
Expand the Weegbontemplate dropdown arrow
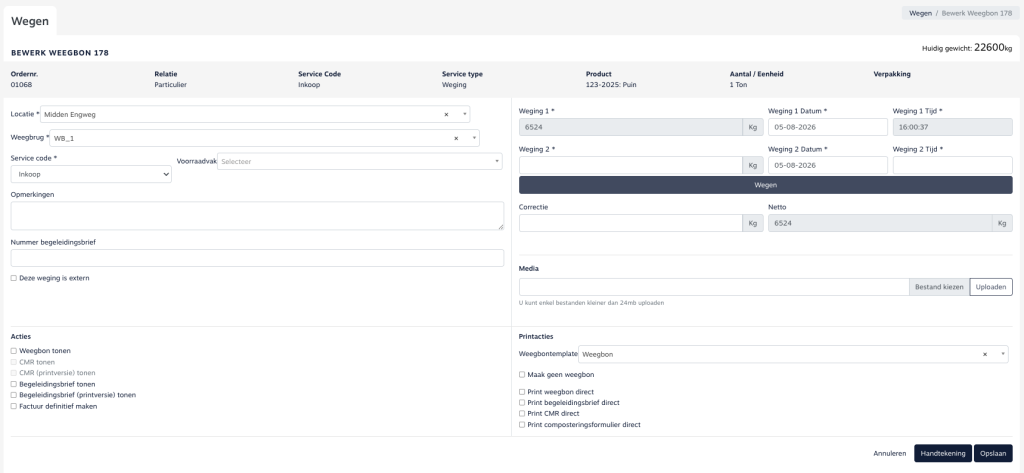click(1002, 354)
